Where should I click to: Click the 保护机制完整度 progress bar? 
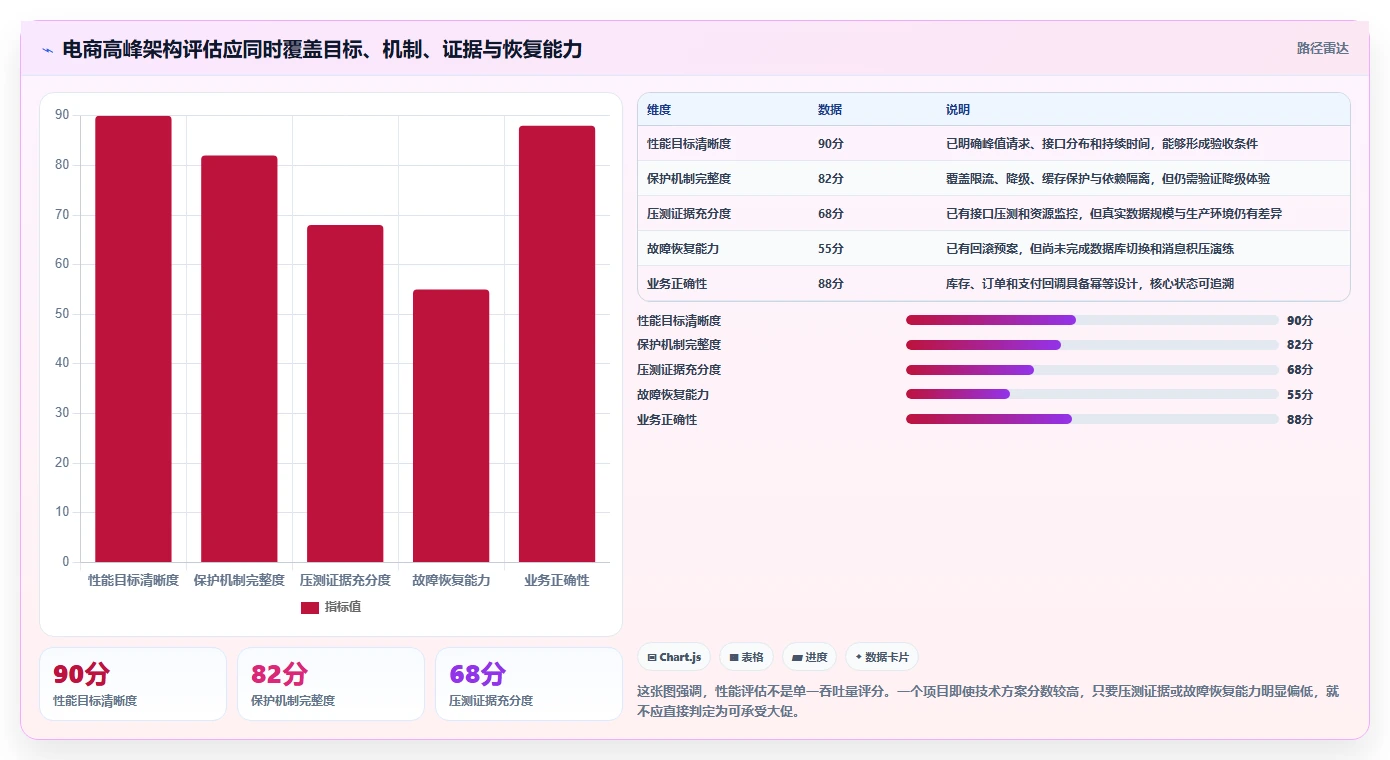coord(1092,345)
